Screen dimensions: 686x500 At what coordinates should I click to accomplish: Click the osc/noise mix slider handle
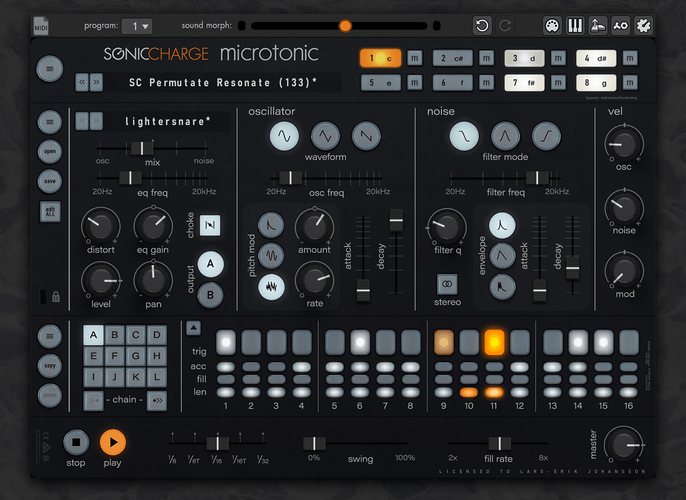142,148
